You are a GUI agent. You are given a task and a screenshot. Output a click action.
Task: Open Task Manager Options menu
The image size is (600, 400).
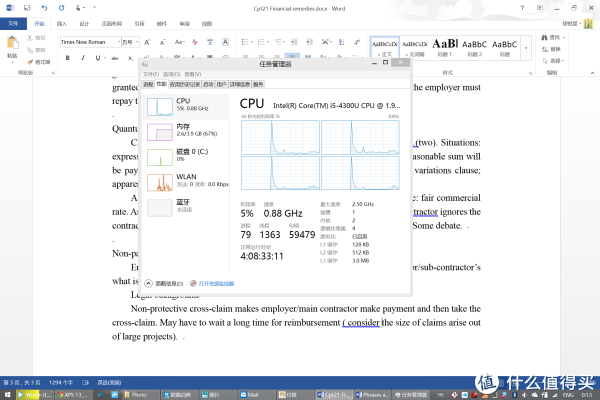pos(171,74)
